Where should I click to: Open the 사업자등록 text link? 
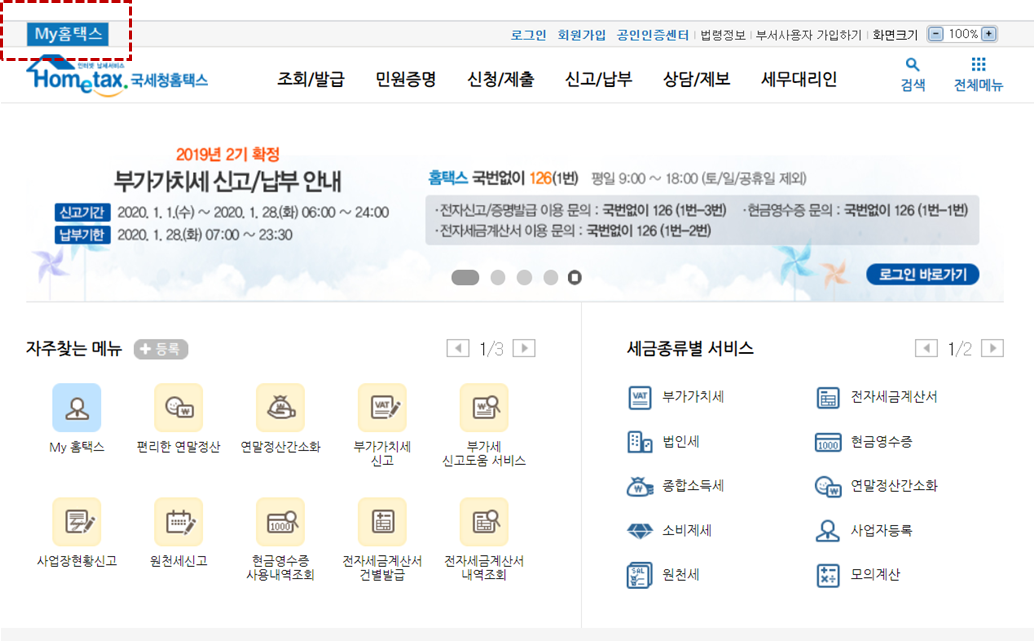pyautogui.click(x=881, y=530)
